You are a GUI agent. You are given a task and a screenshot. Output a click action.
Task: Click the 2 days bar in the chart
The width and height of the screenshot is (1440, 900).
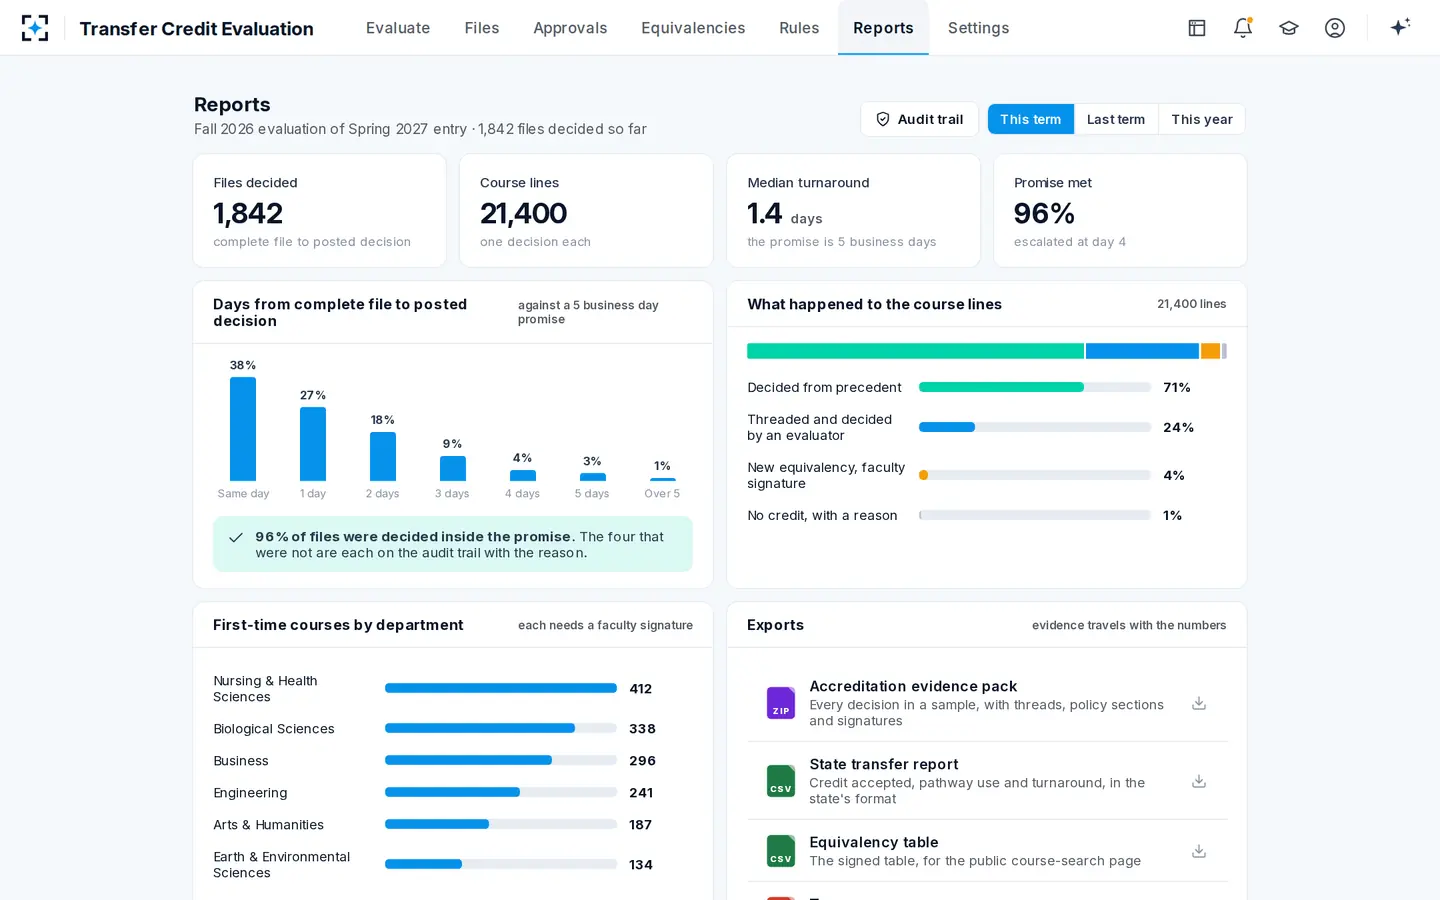(383, 456)
